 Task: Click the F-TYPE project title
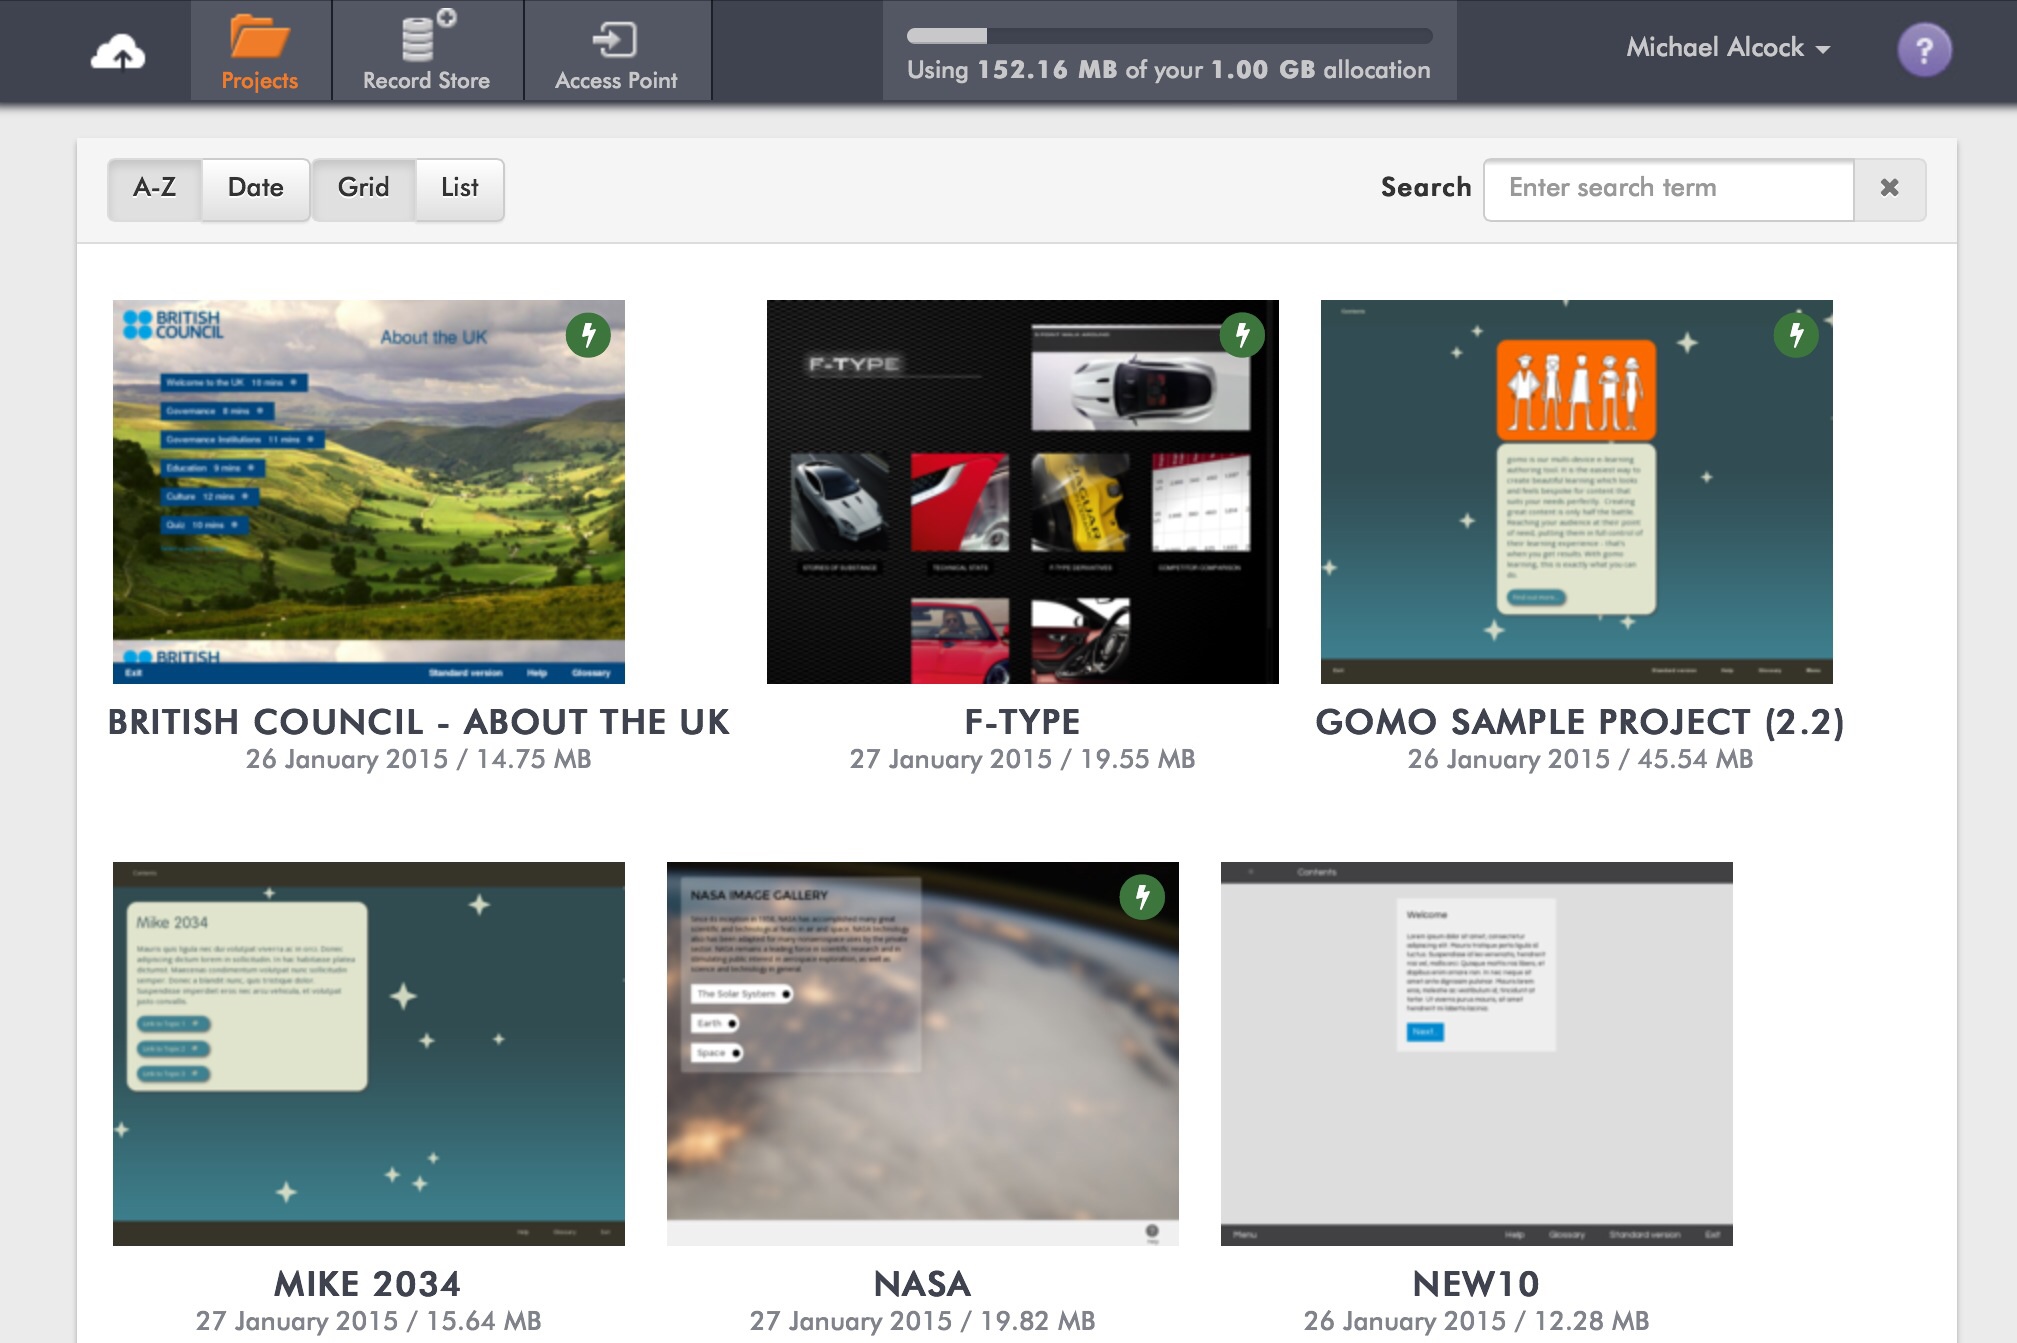[x=1023, y=722]
